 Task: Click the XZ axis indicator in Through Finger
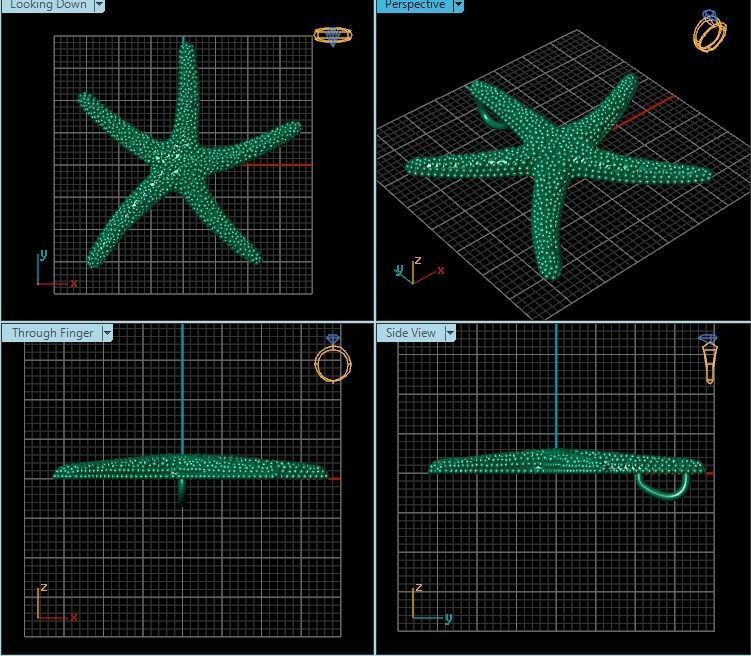tap(57, 603)
